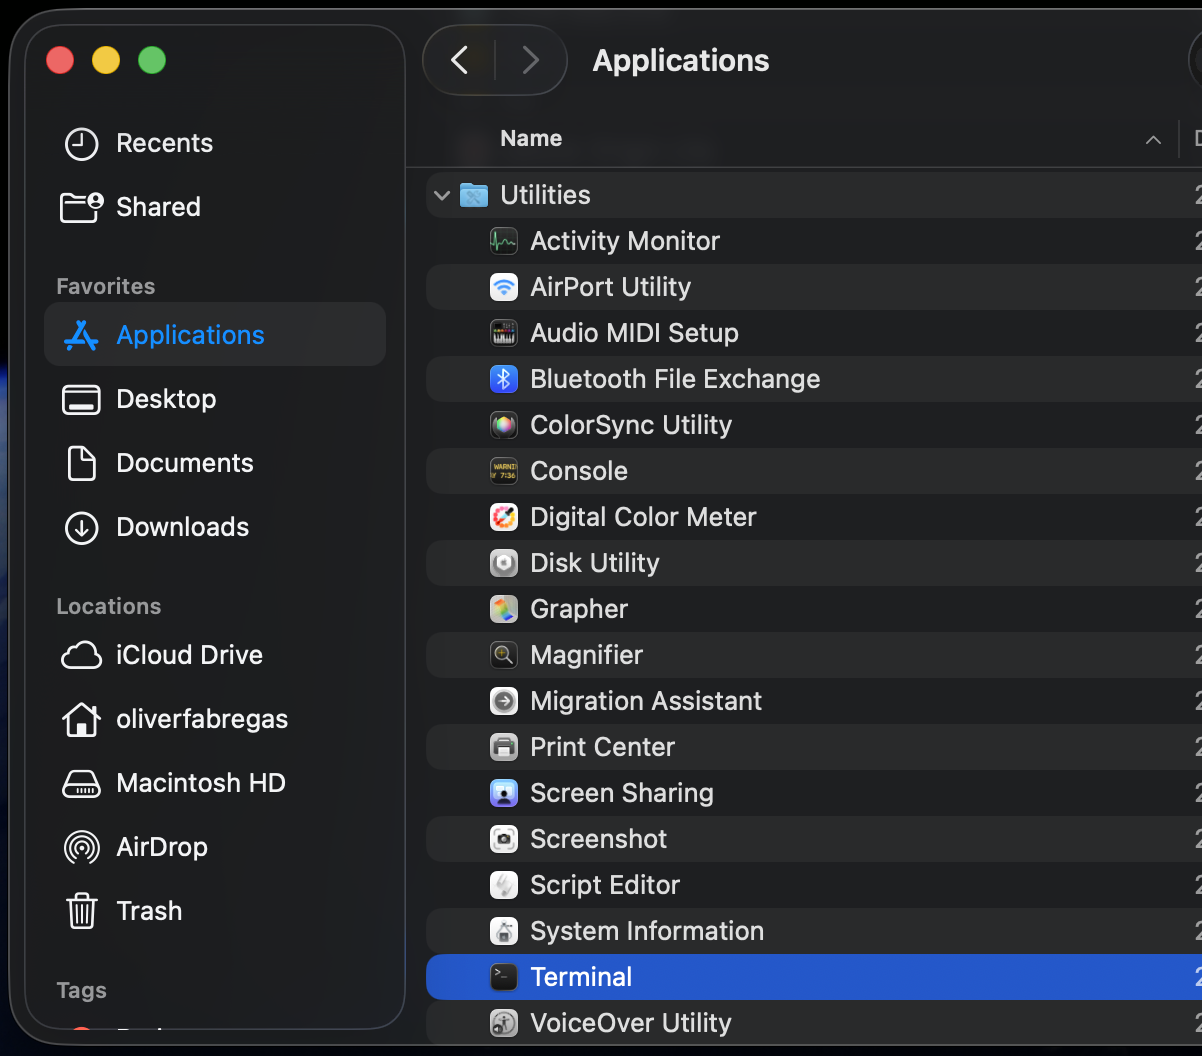Select the Screen Sharing row name
Screen dimensions: 1202x1056
pyautogui.click(x=622, y=793)
